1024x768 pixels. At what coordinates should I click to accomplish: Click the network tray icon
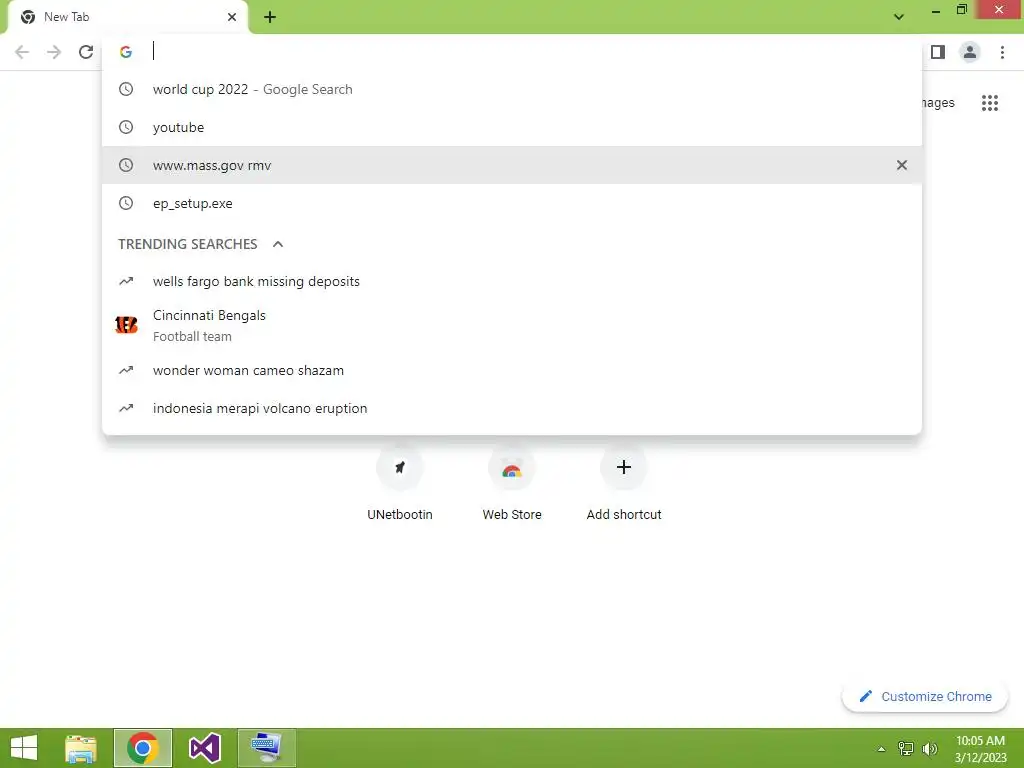coord(906,748)
